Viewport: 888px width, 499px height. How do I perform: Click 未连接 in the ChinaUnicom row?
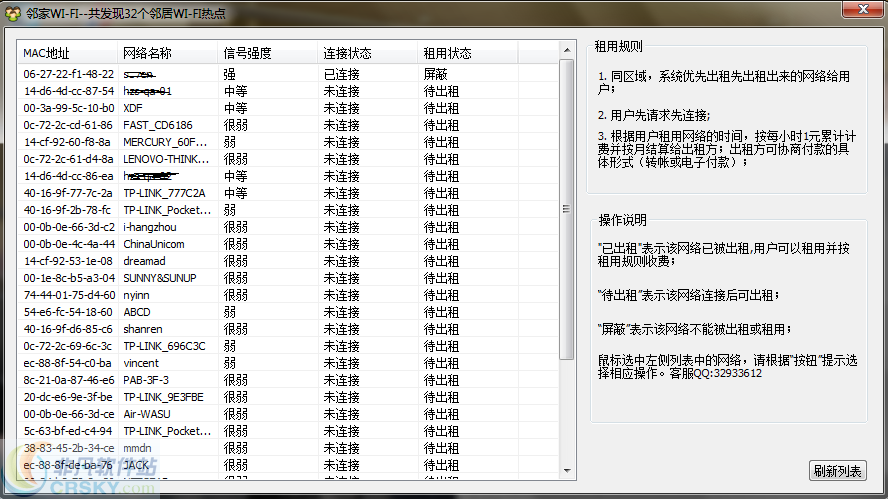[x=341, y=244]
